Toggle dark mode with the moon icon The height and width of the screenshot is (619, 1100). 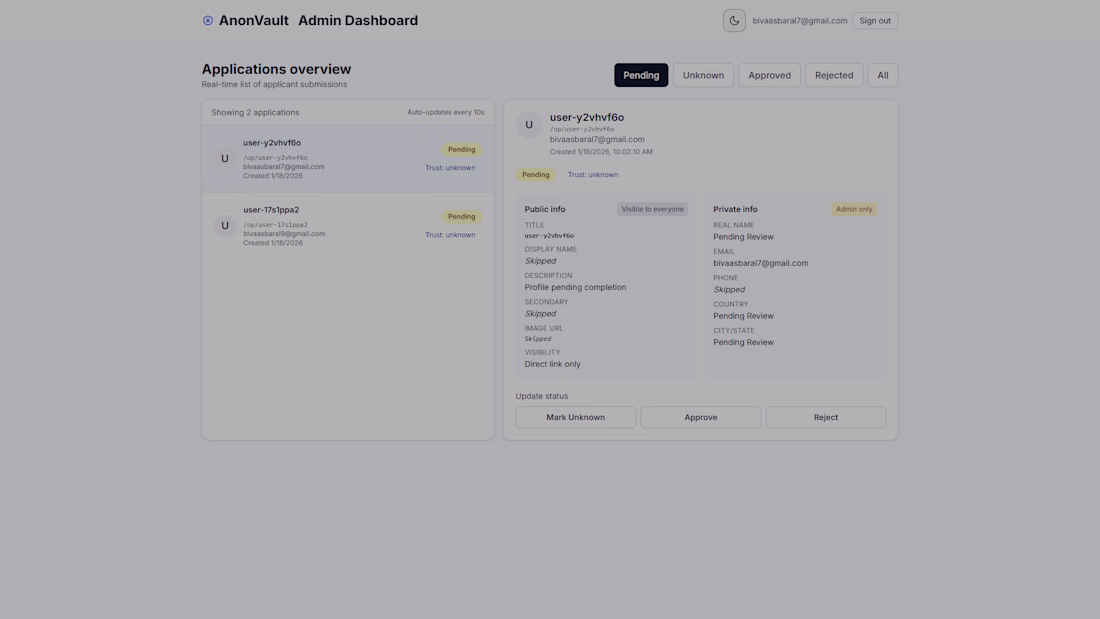click(x=734, y=20)
